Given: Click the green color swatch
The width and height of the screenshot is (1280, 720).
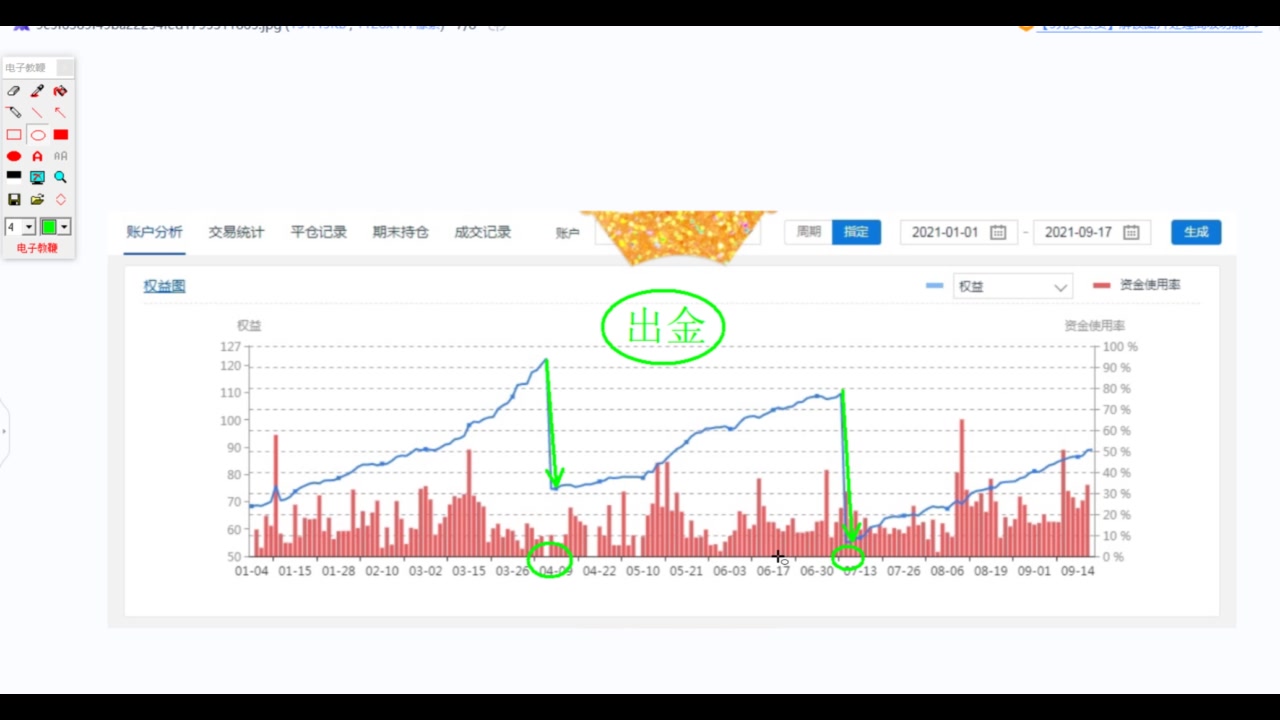Looking at the screenshot, I should [x=48, y=227].
